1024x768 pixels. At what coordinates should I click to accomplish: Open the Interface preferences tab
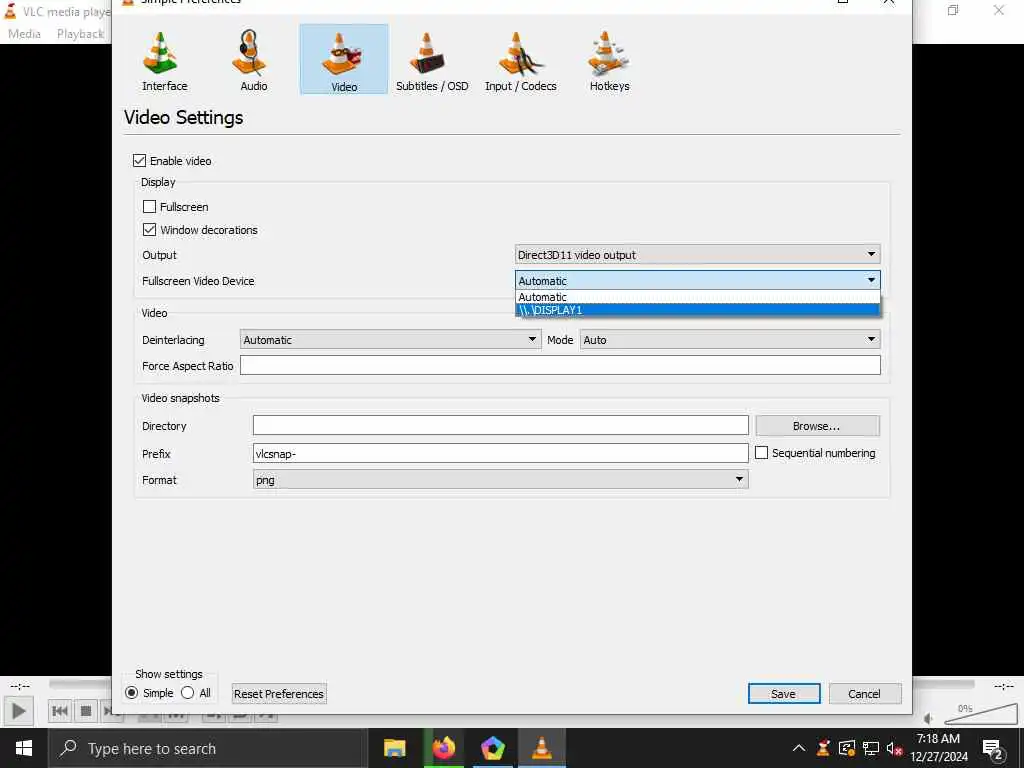coord(165,60)
